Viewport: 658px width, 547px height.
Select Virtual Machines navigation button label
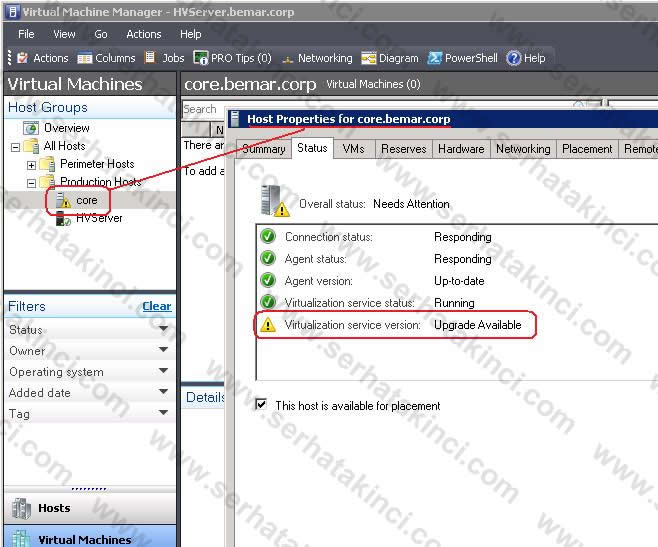[85, 539]
